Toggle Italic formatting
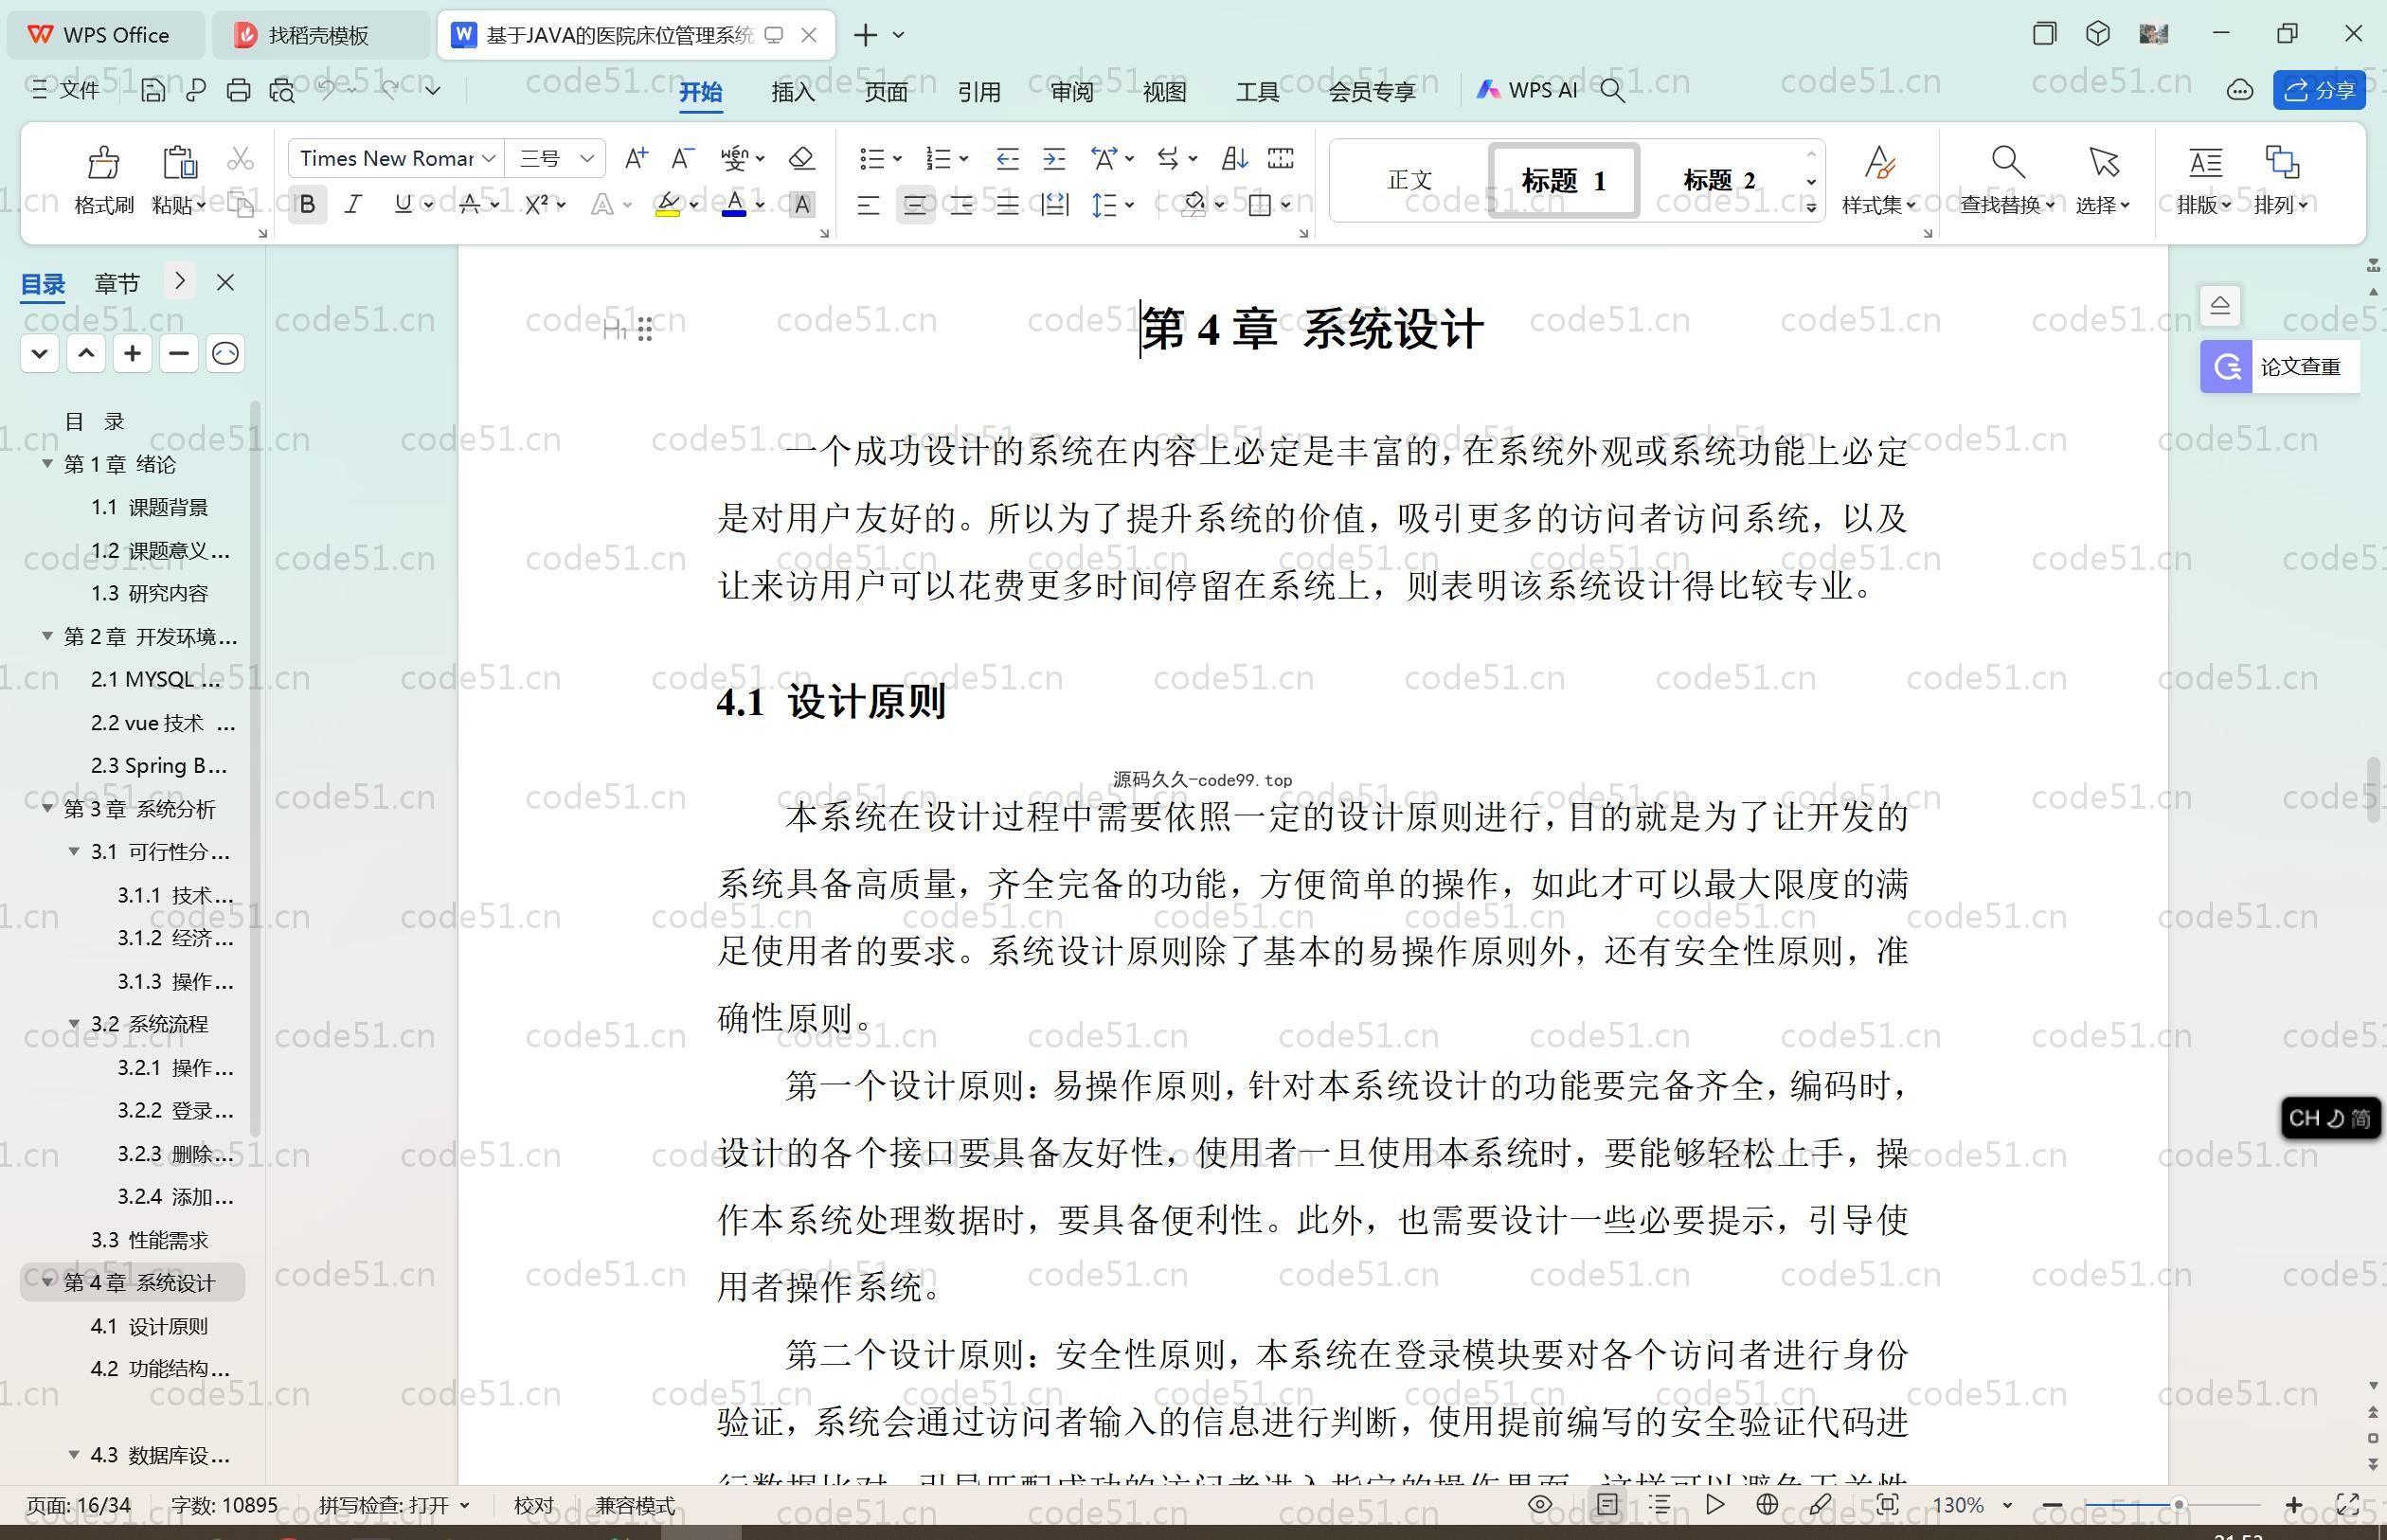The image size is (2387, 1540). click(353, 205)
